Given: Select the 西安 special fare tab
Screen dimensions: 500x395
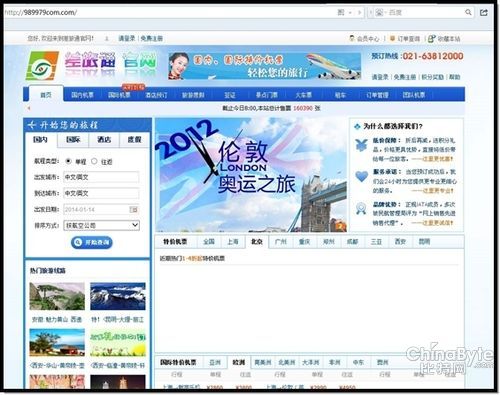Looking at the screenshot, I should (400, 242).
